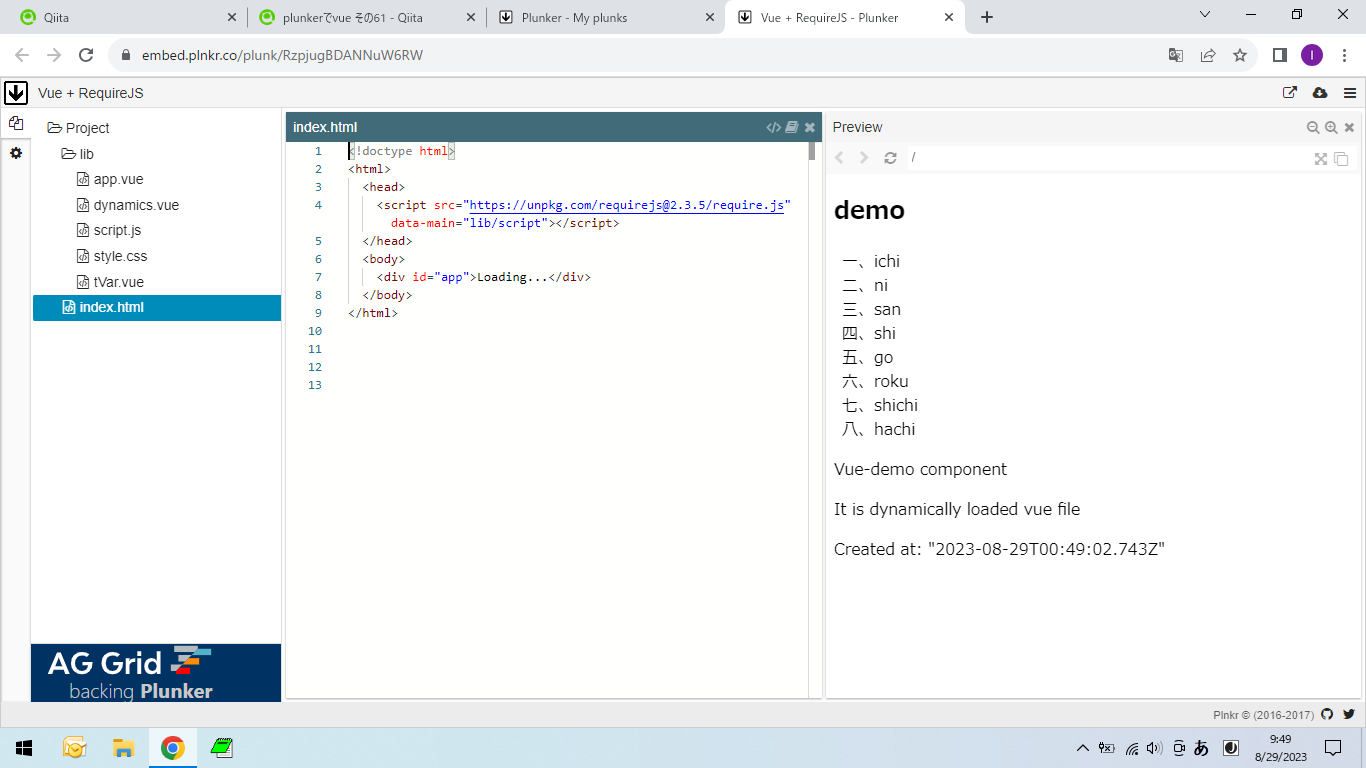Open plunk in new window icon

[x=1290, y=92]
